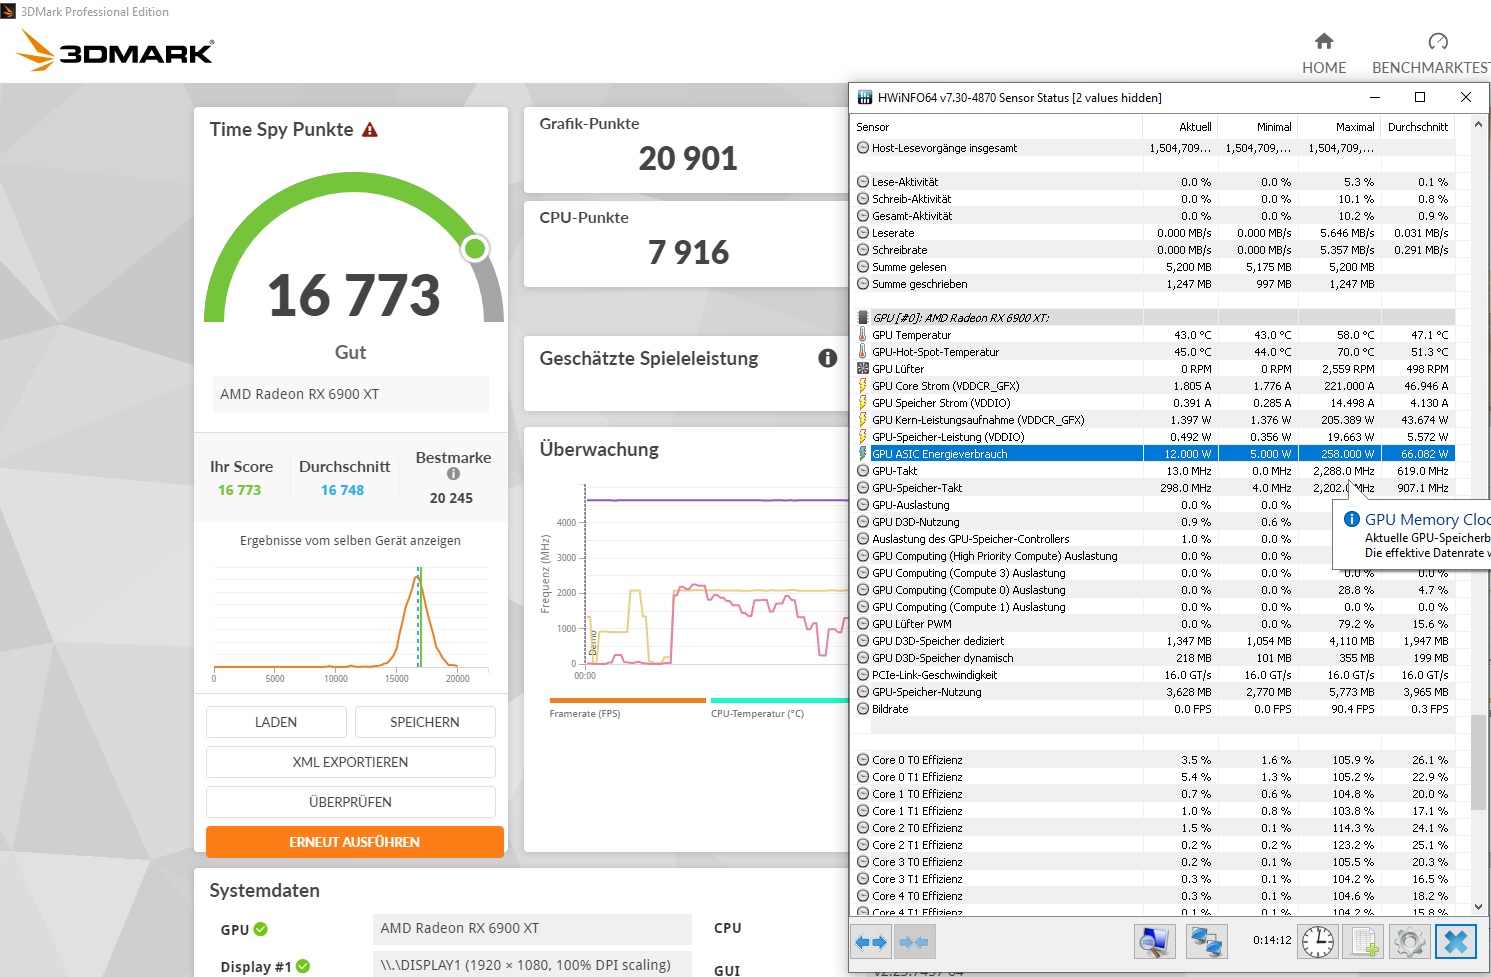Click the info icon beside Geschätzte Spieleleistung

828,358
